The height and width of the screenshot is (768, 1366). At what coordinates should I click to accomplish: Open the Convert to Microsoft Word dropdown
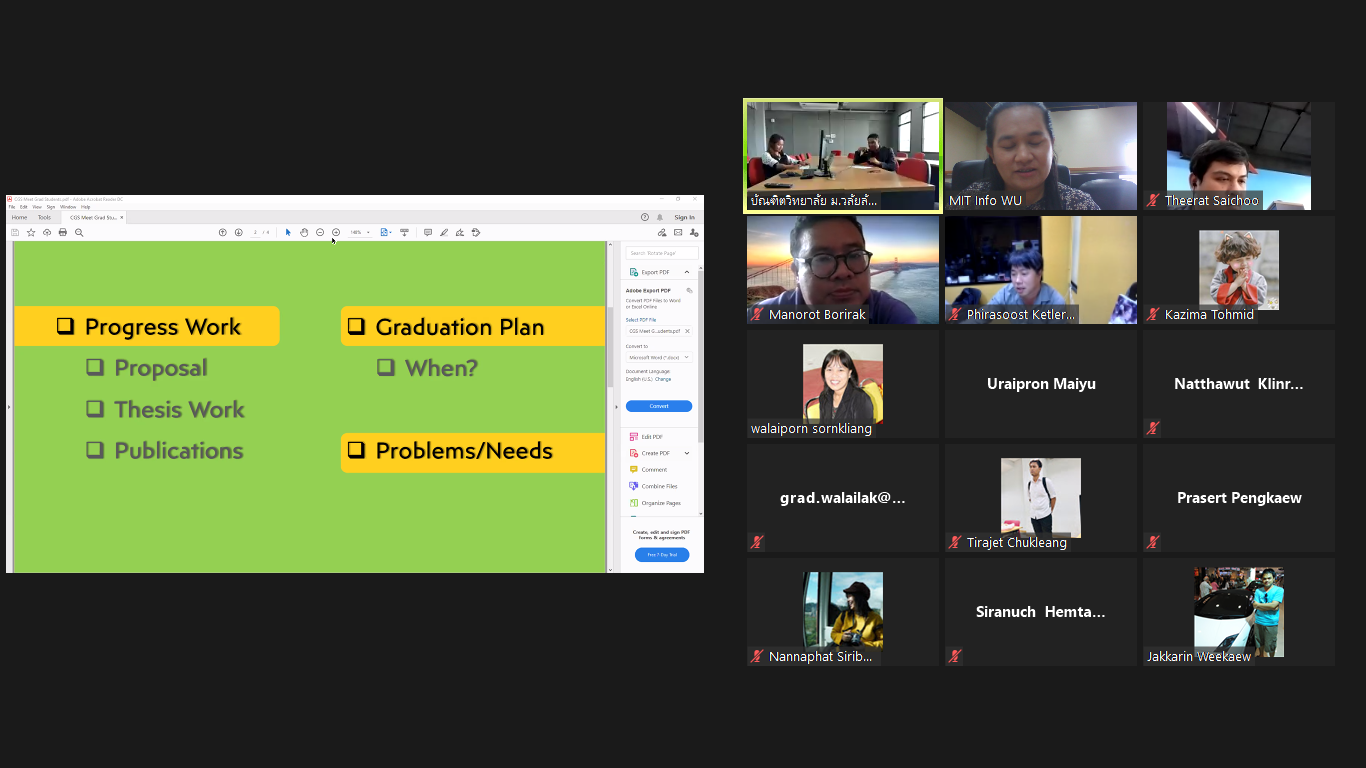point(659,357)
